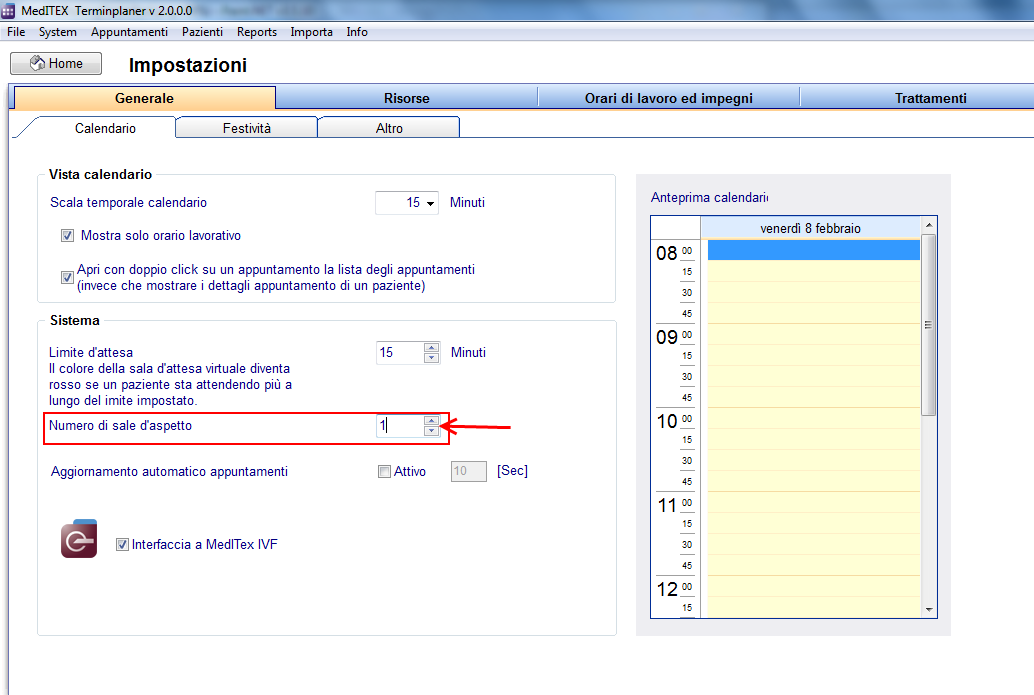Open the Festività sub-tab
The width and height of the screenshot is (1034, 695).
247,128
